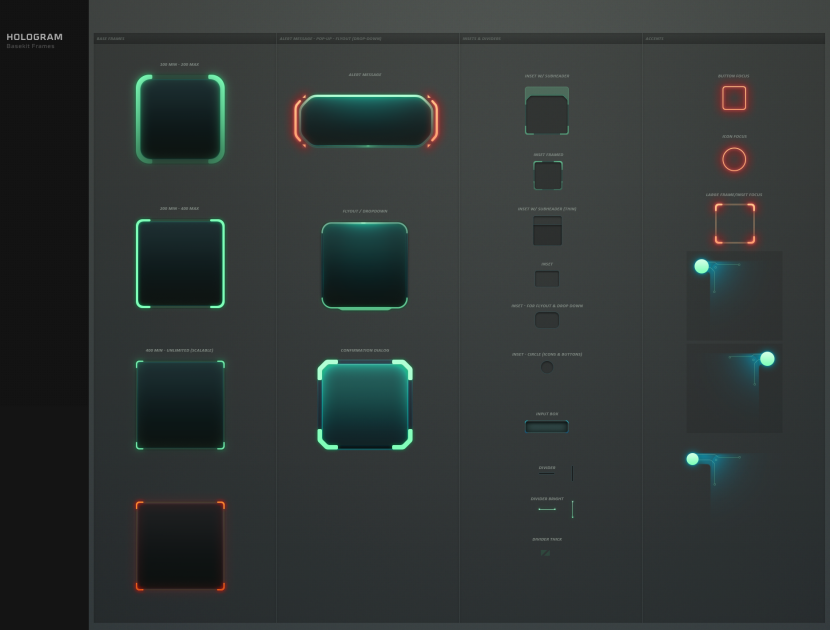Select the red Icon Focus circle

734,159
